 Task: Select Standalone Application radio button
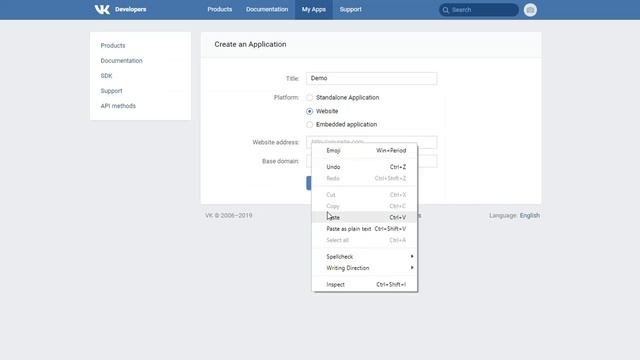click(309, 98)
